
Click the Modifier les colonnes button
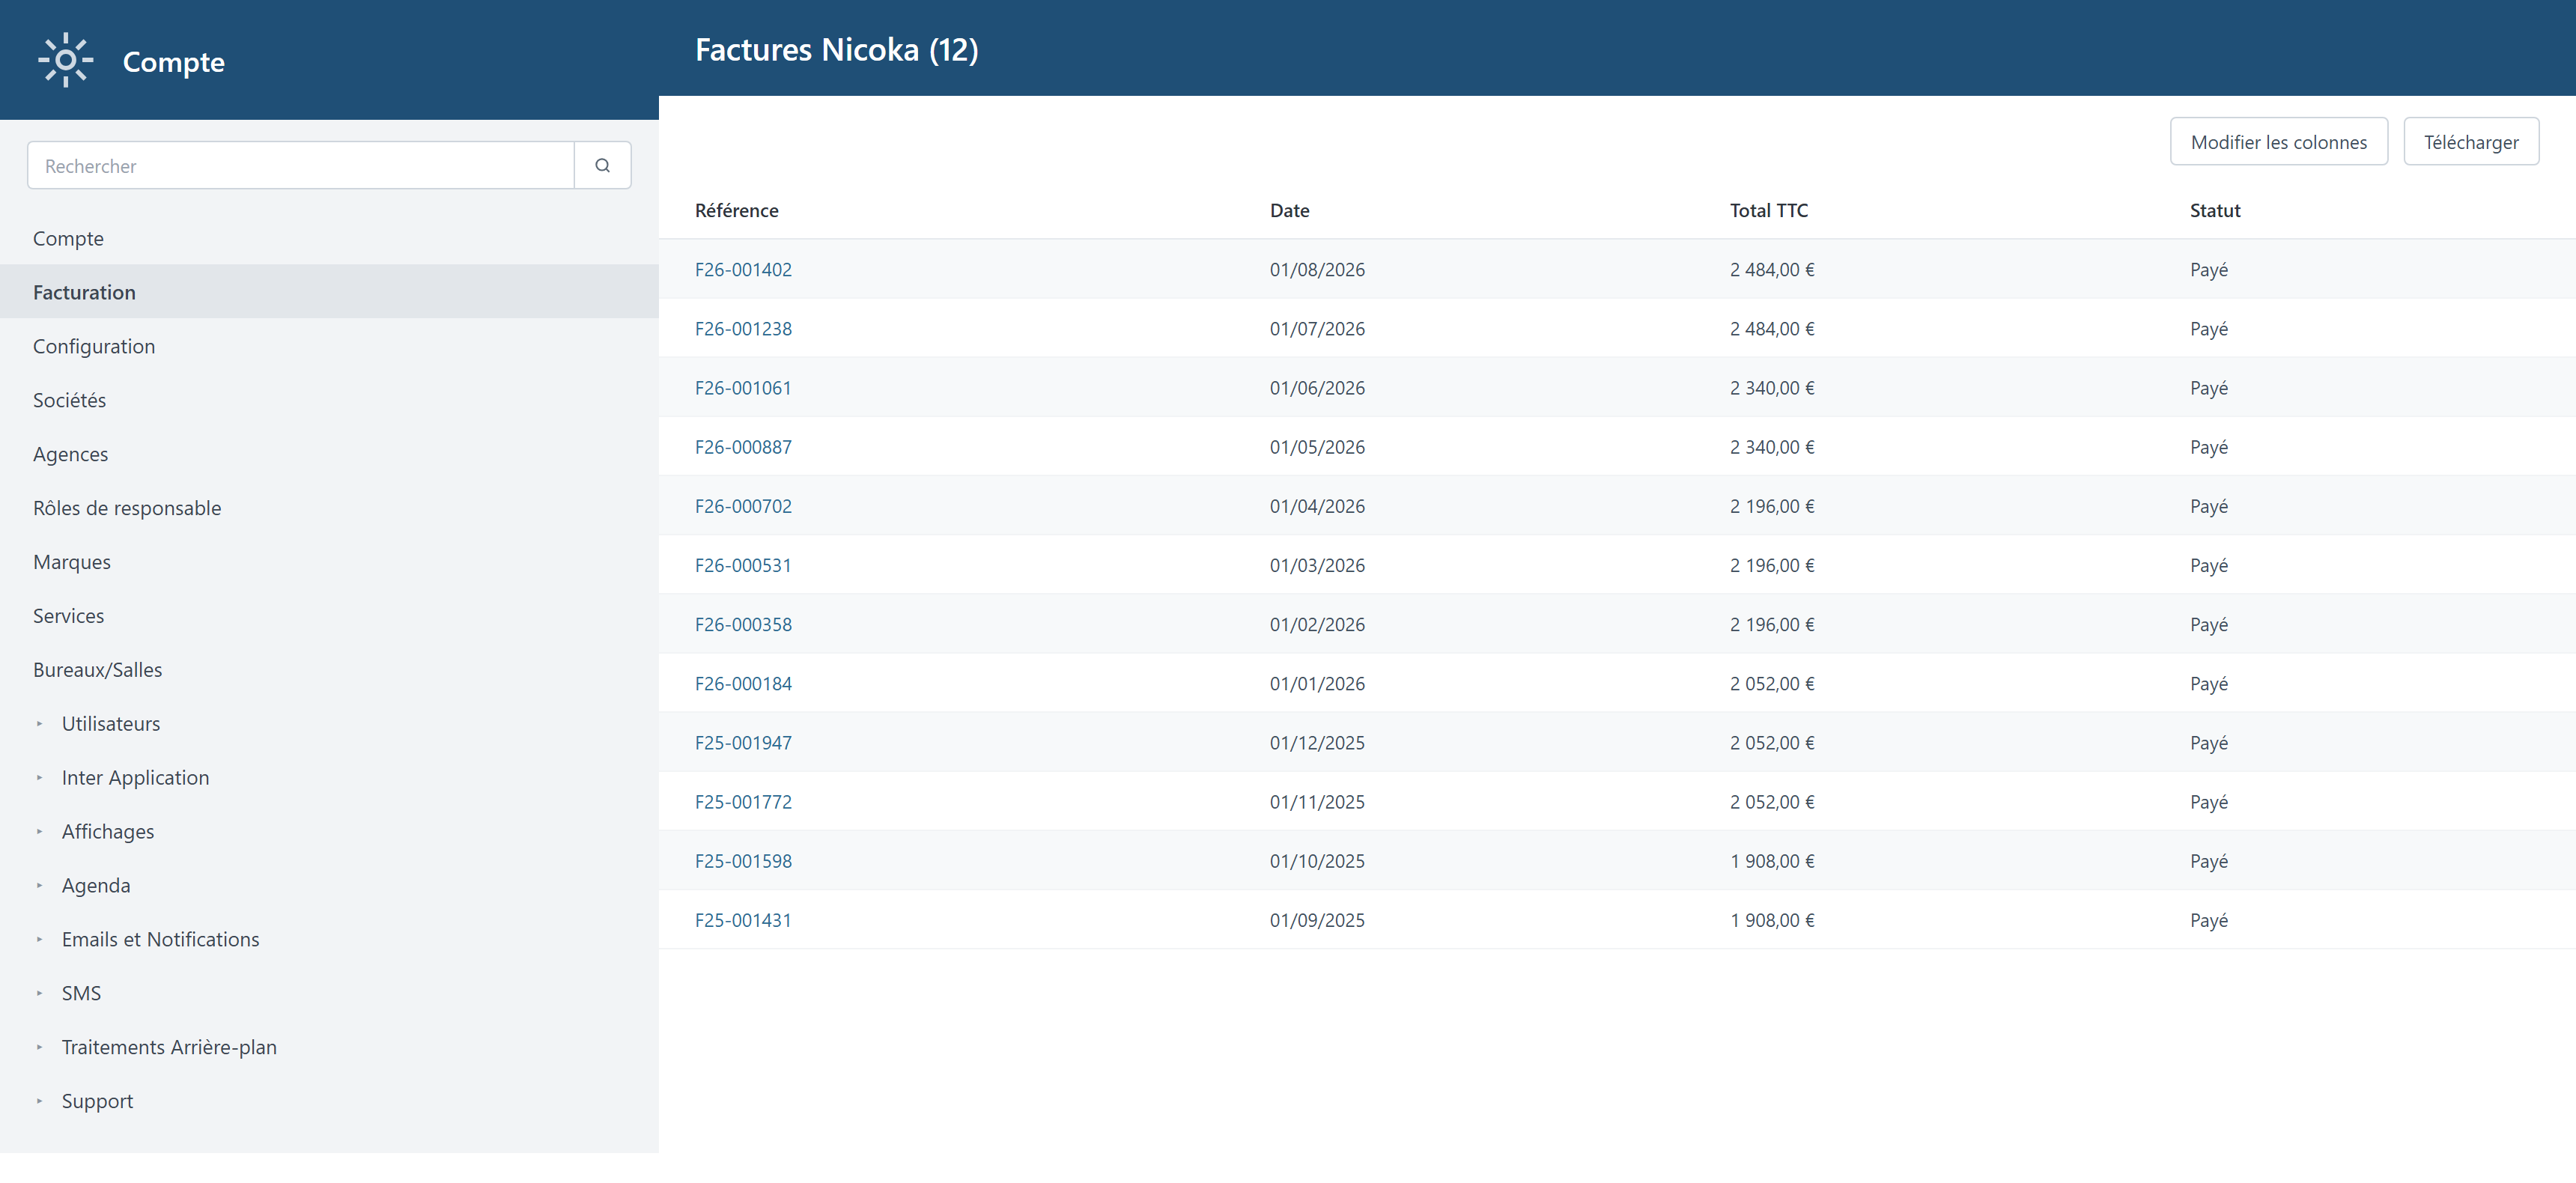click(2278, 142)
